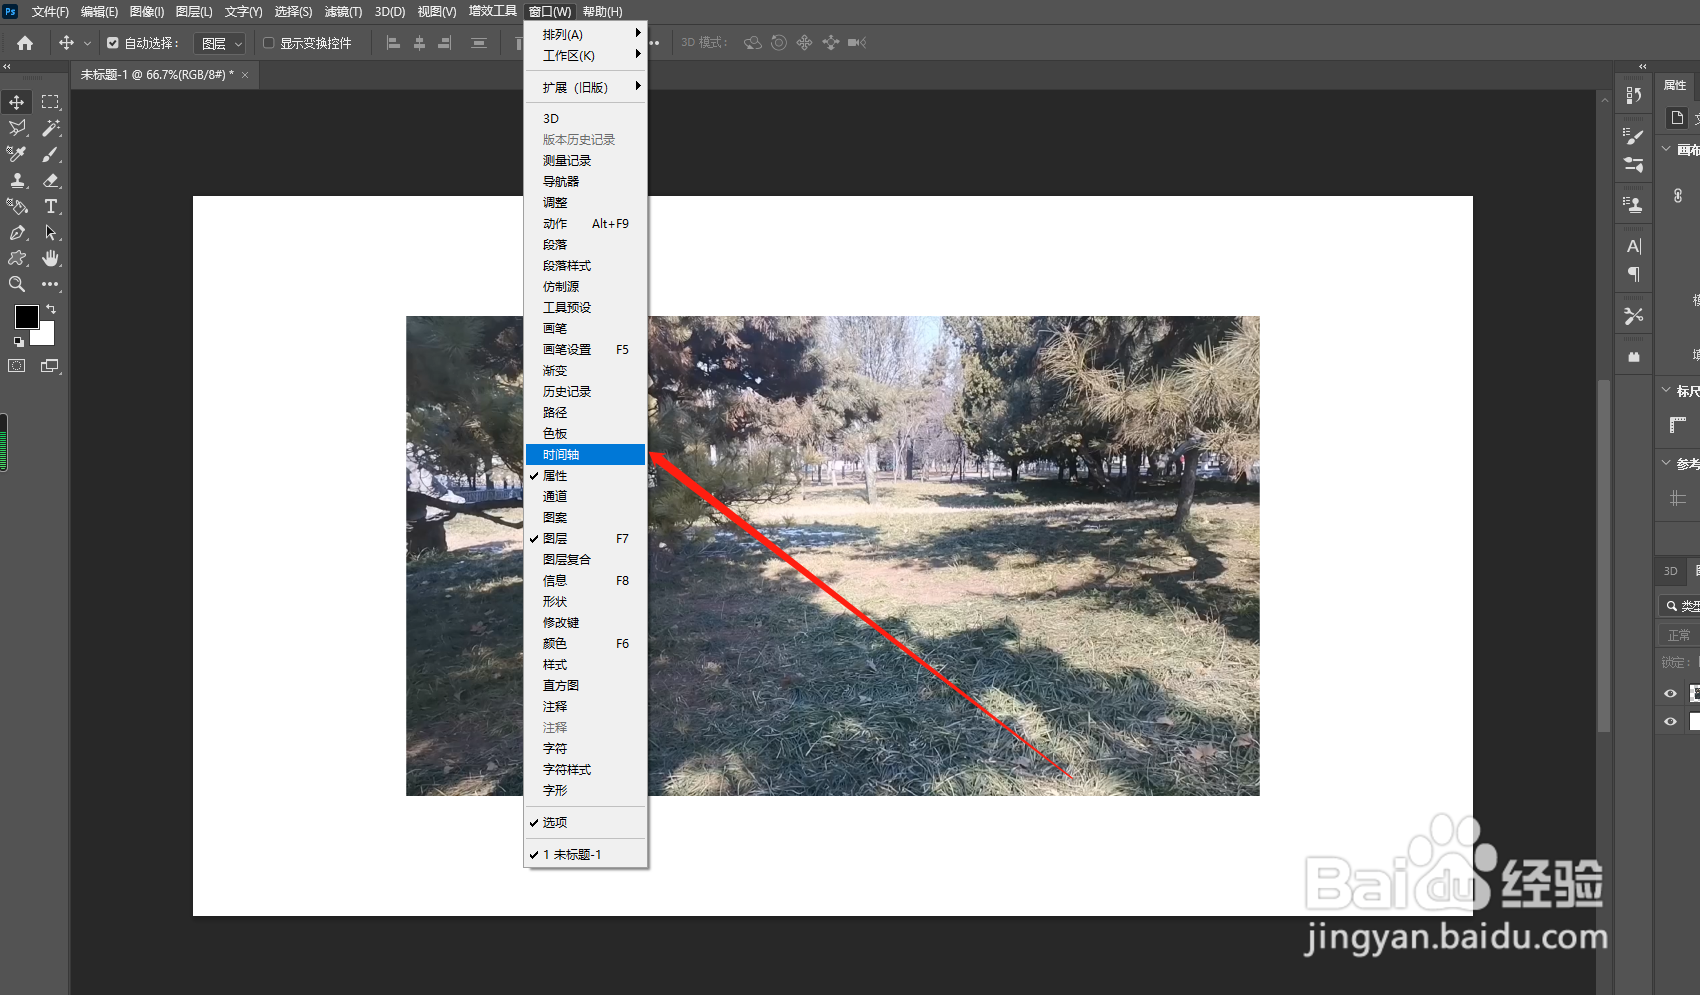Choose 导航器 (Navigator) from the Window menu
The width and height of the screenshot is (1700, 995).
[586, 182]
